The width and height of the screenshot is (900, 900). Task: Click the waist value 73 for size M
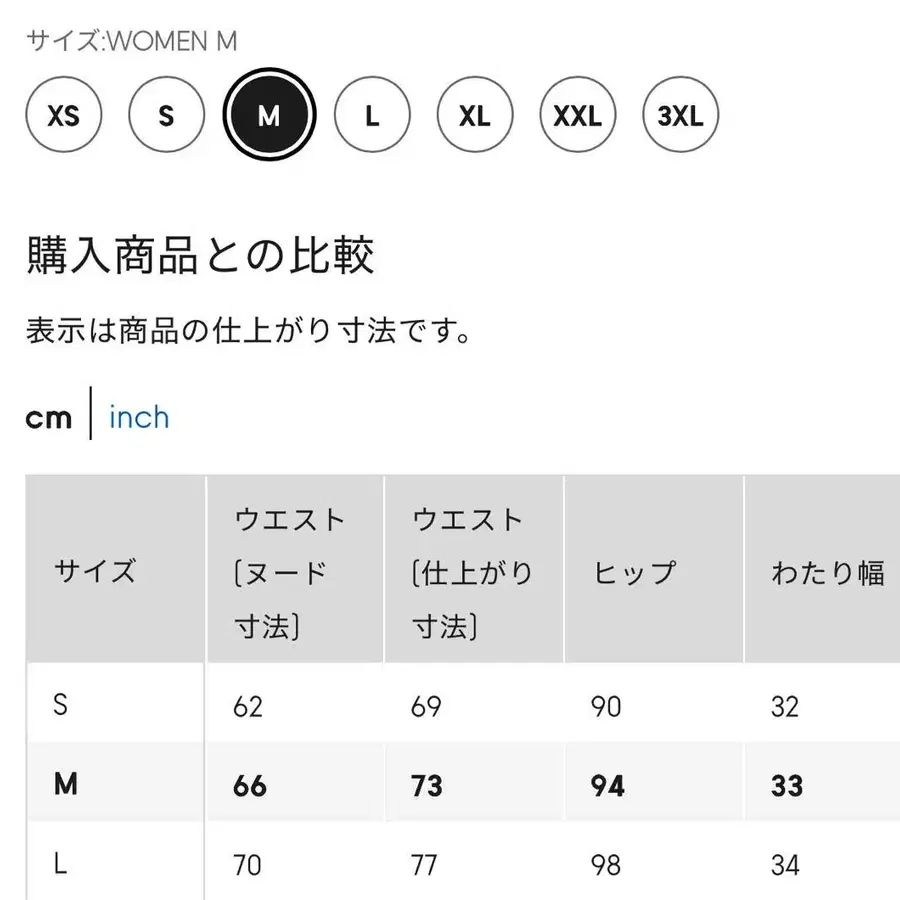coord(426,783)
